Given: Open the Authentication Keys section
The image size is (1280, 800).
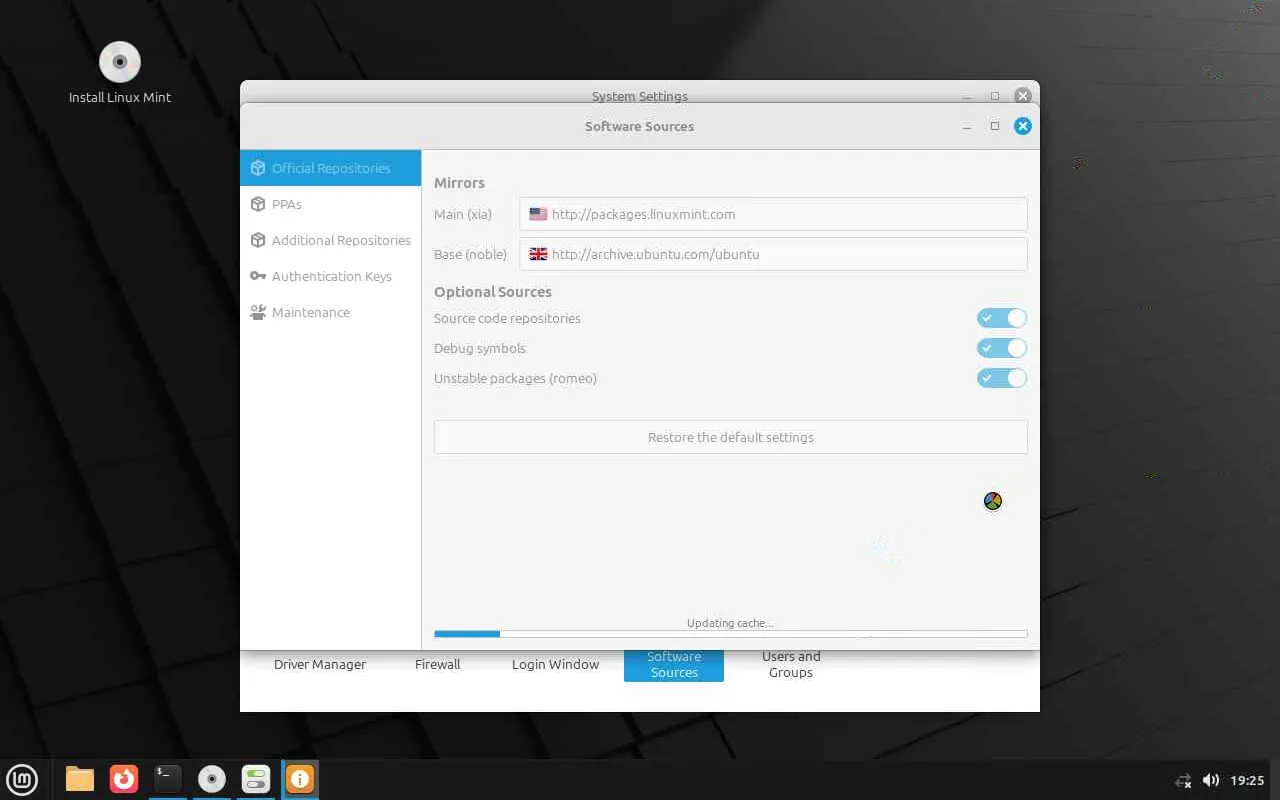Looking at the screenshot, I should [331, 276].
